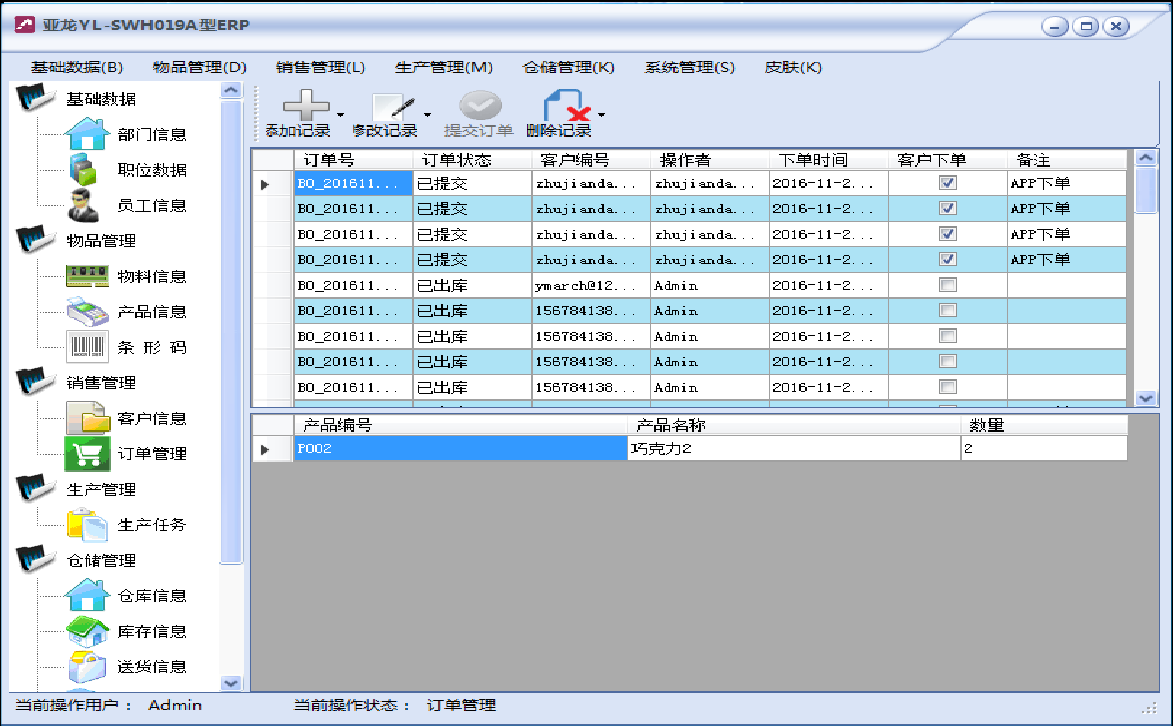Click order grid scroll down arrow
Image resolution: width=1173 pixels, height=726 pixels.
[1145, 398]
